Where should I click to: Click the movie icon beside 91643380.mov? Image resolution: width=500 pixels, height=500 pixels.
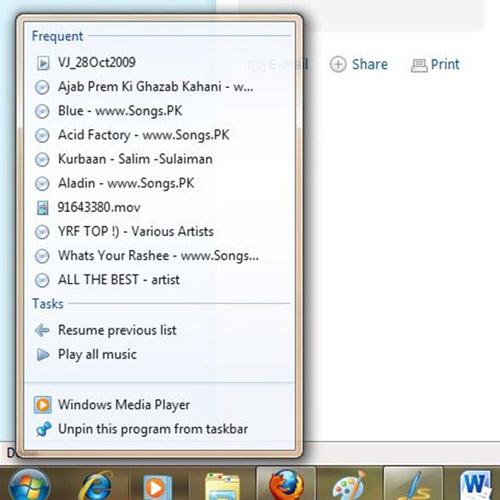(42, 208)
